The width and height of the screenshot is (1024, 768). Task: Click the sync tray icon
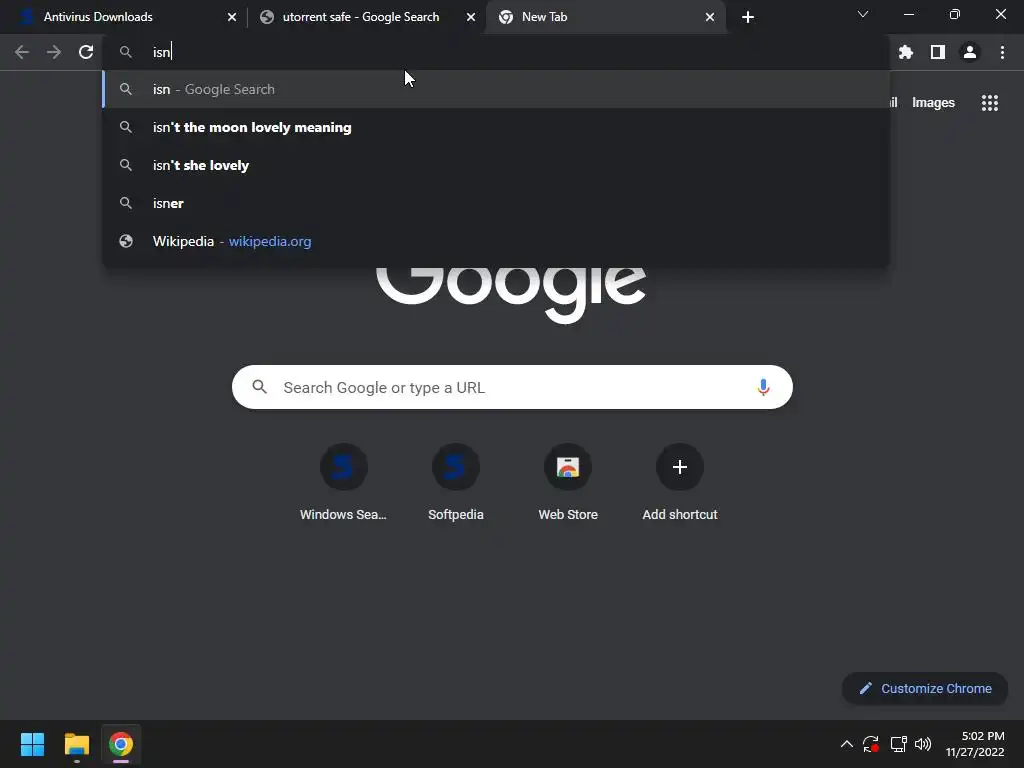click(871, 744)
